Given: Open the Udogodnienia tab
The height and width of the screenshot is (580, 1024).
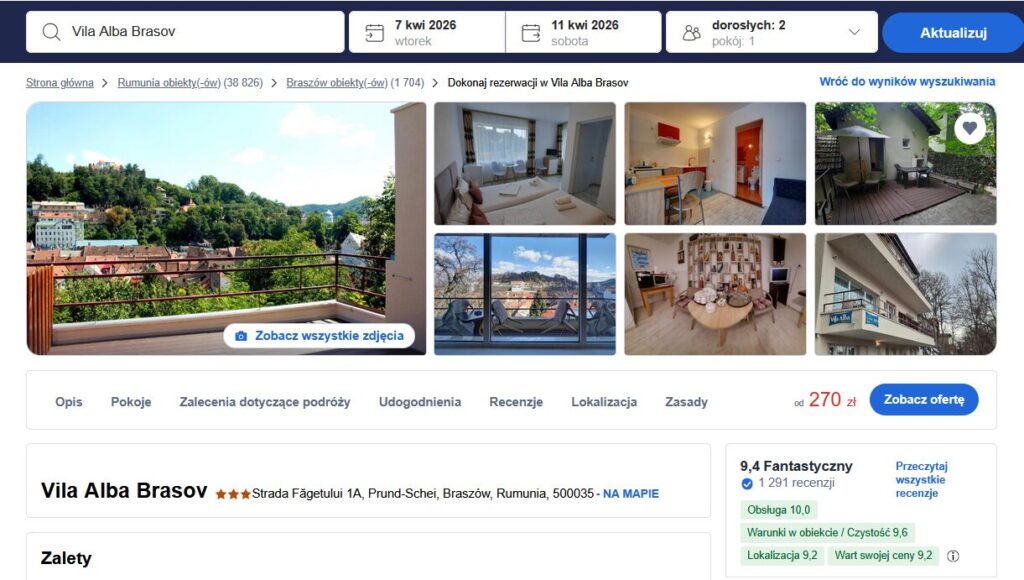Looking at the screenshot, I should (x=420, y=402).
